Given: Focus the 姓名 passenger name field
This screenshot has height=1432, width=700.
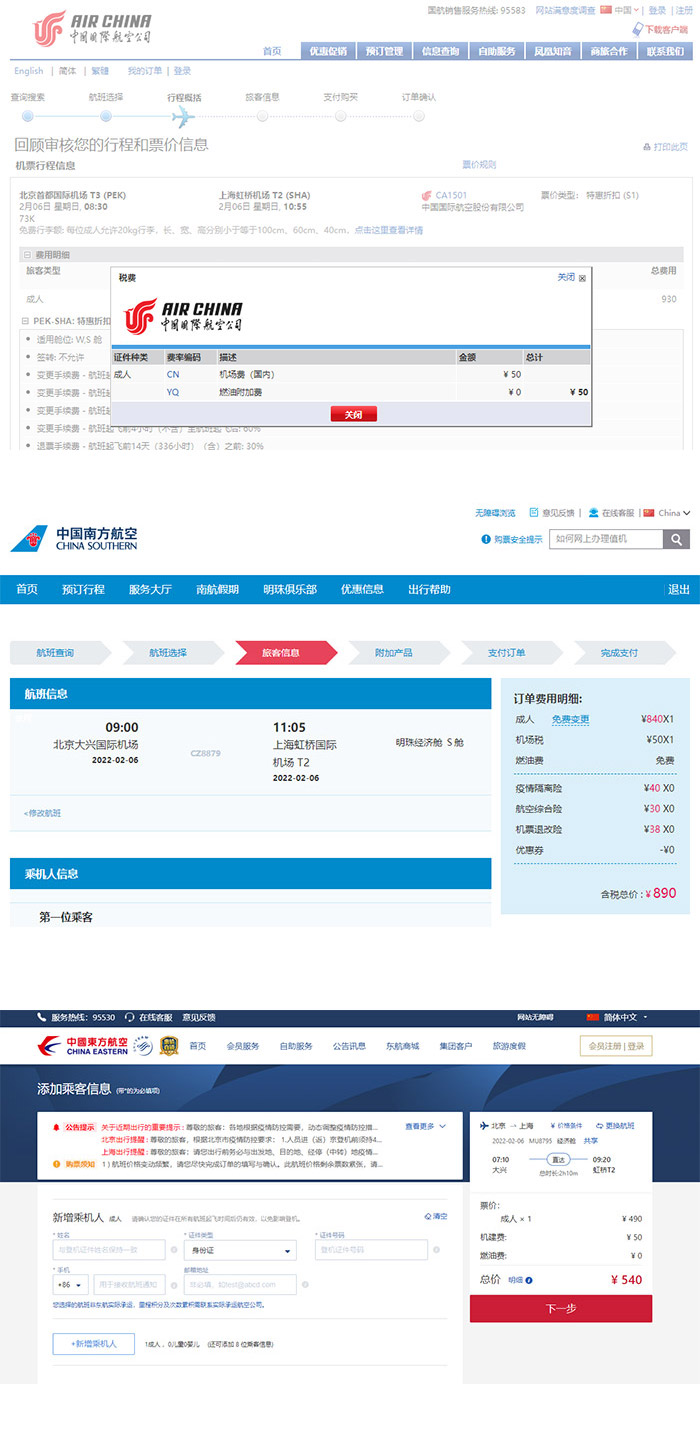Looking at the screenshot, I should click(x=109, y=1250).
